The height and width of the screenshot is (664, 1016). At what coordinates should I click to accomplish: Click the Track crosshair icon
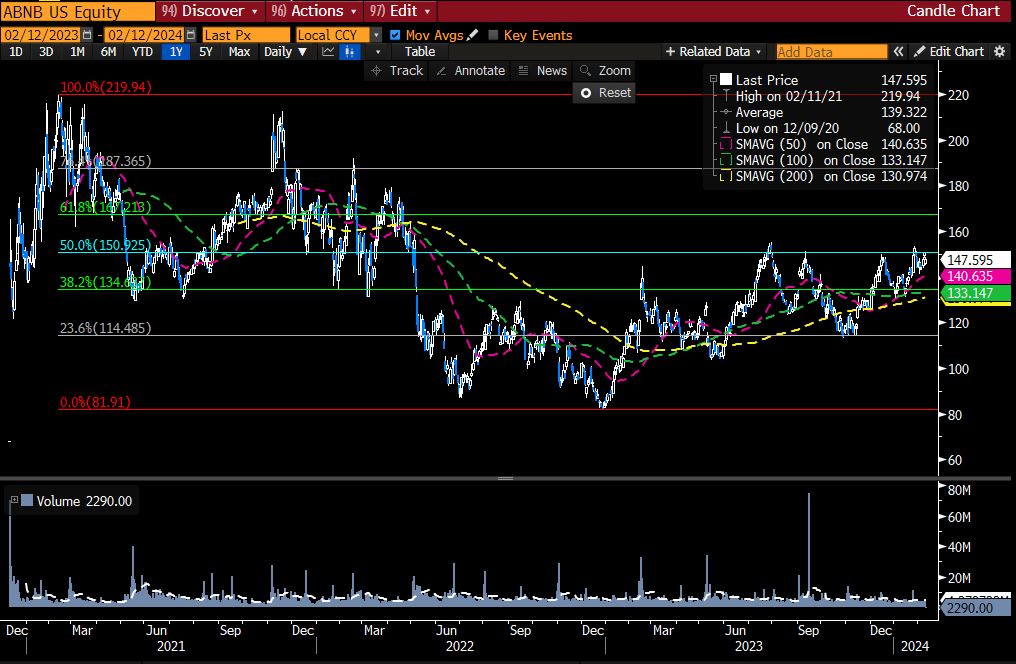coord(376,71)
